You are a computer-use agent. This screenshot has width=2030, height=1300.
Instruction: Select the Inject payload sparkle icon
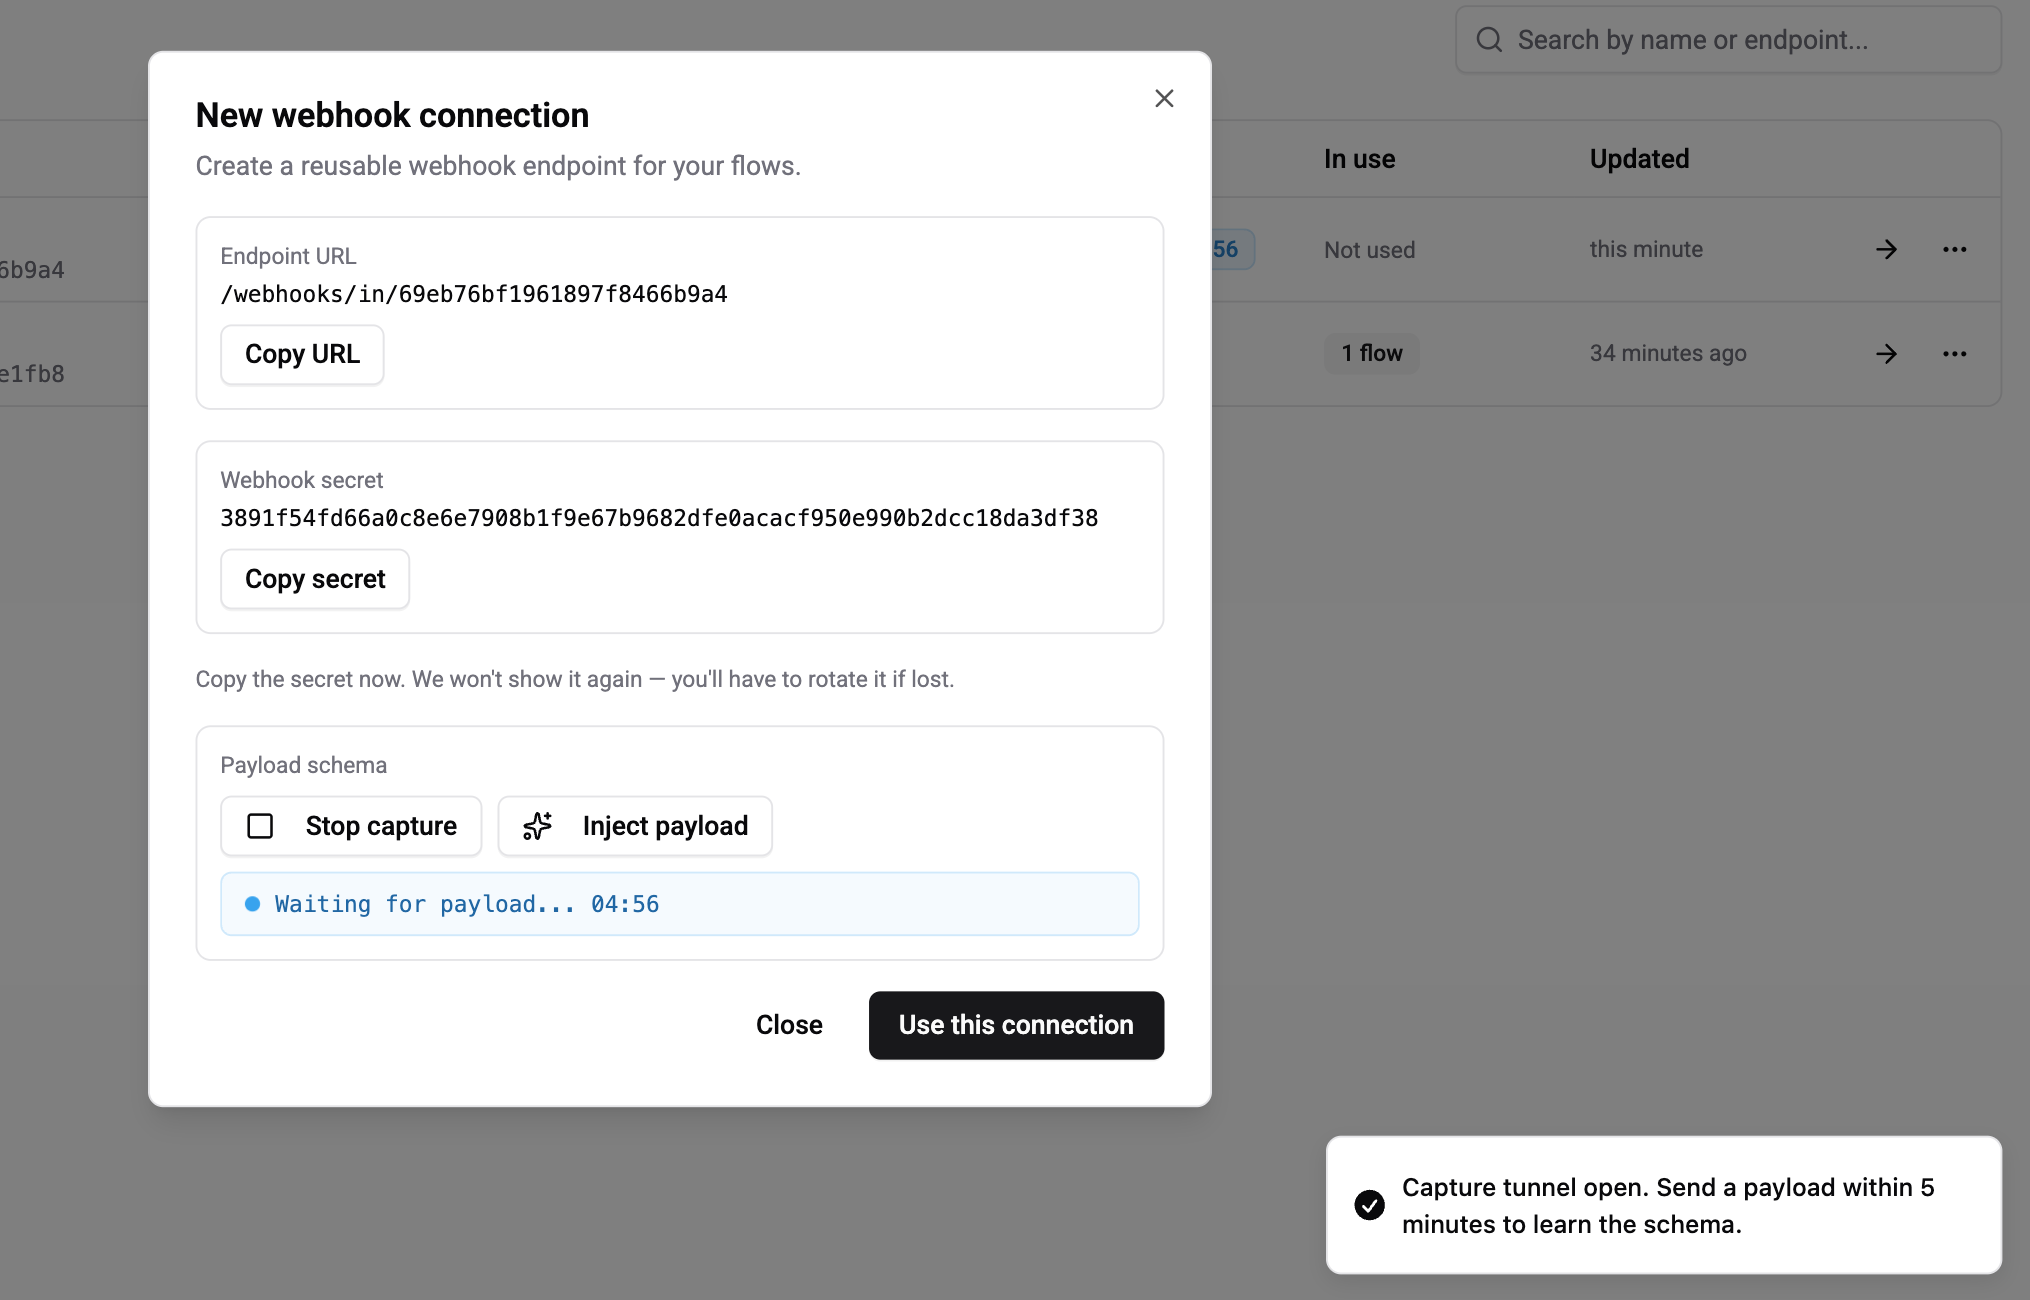[x=537, y=826]
